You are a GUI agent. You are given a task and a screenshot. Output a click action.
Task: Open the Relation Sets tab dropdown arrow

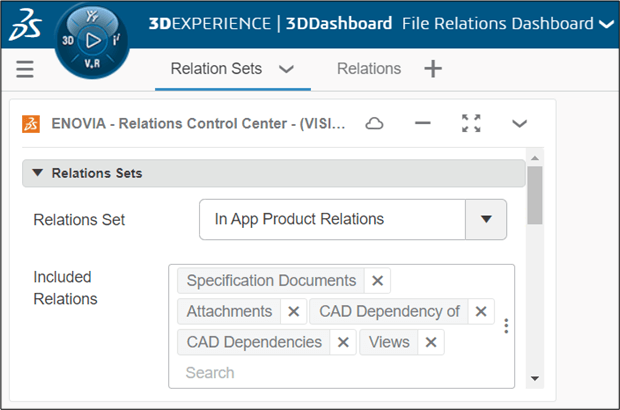[286, 70]
